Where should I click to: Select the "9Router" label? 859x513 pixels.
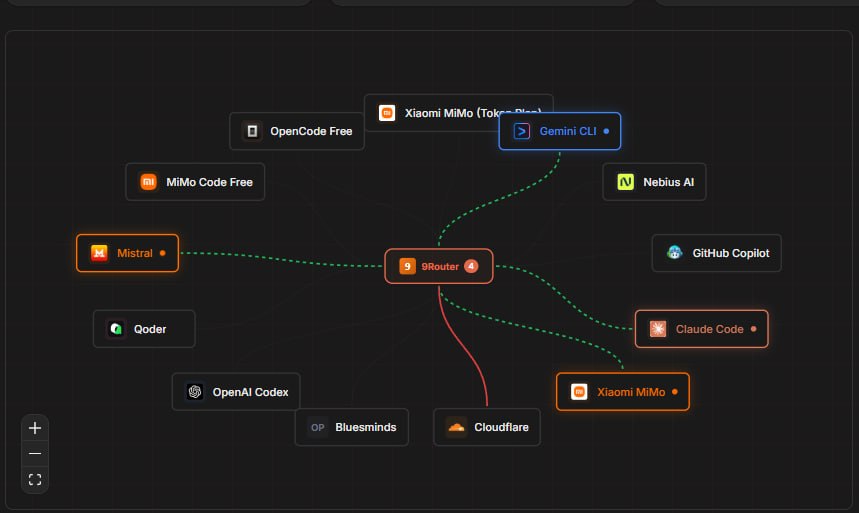click(x=440, y=267)
